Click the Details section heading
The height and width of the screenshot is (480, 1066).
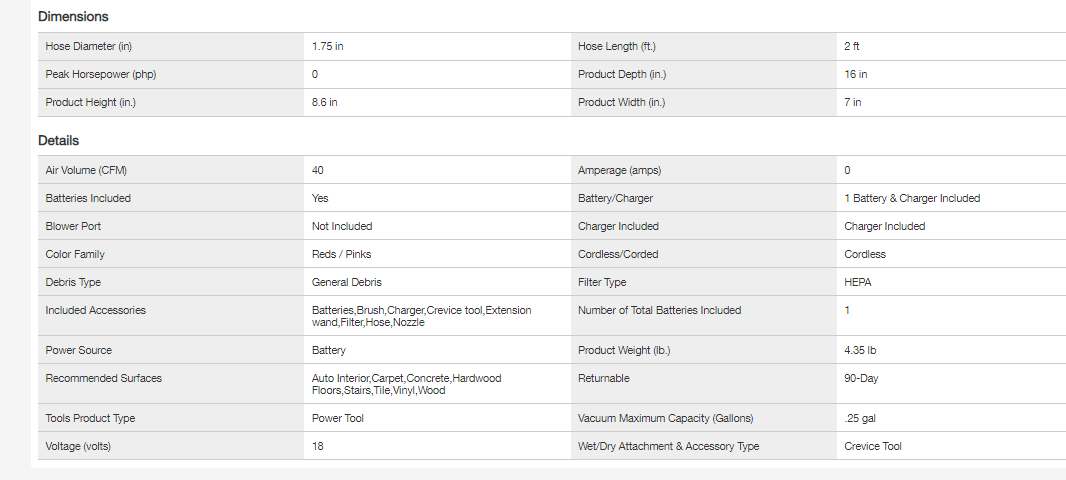[58, 141]
